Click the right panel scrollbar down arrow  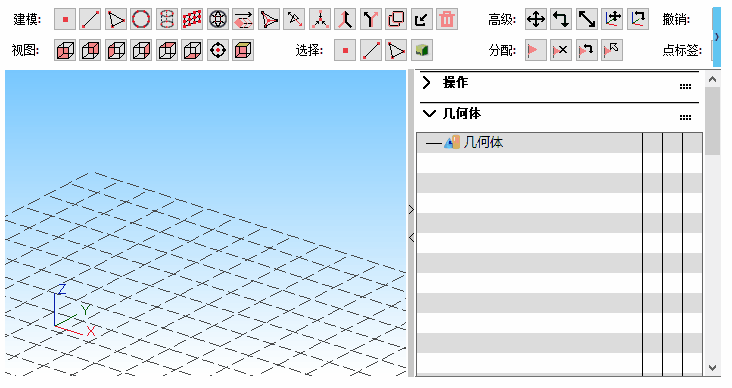712,368
